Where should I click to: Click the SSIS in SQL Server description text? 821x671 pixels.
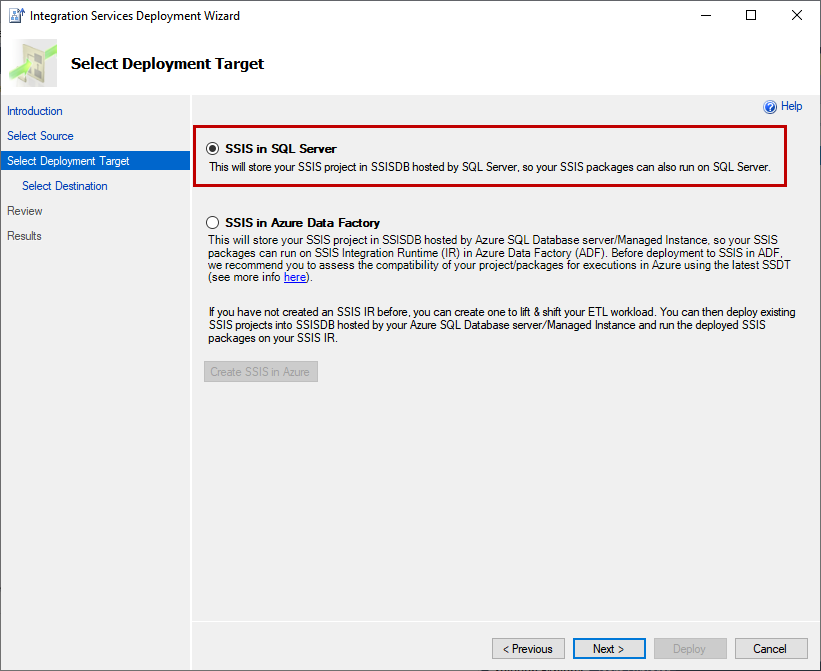point(490,167)
